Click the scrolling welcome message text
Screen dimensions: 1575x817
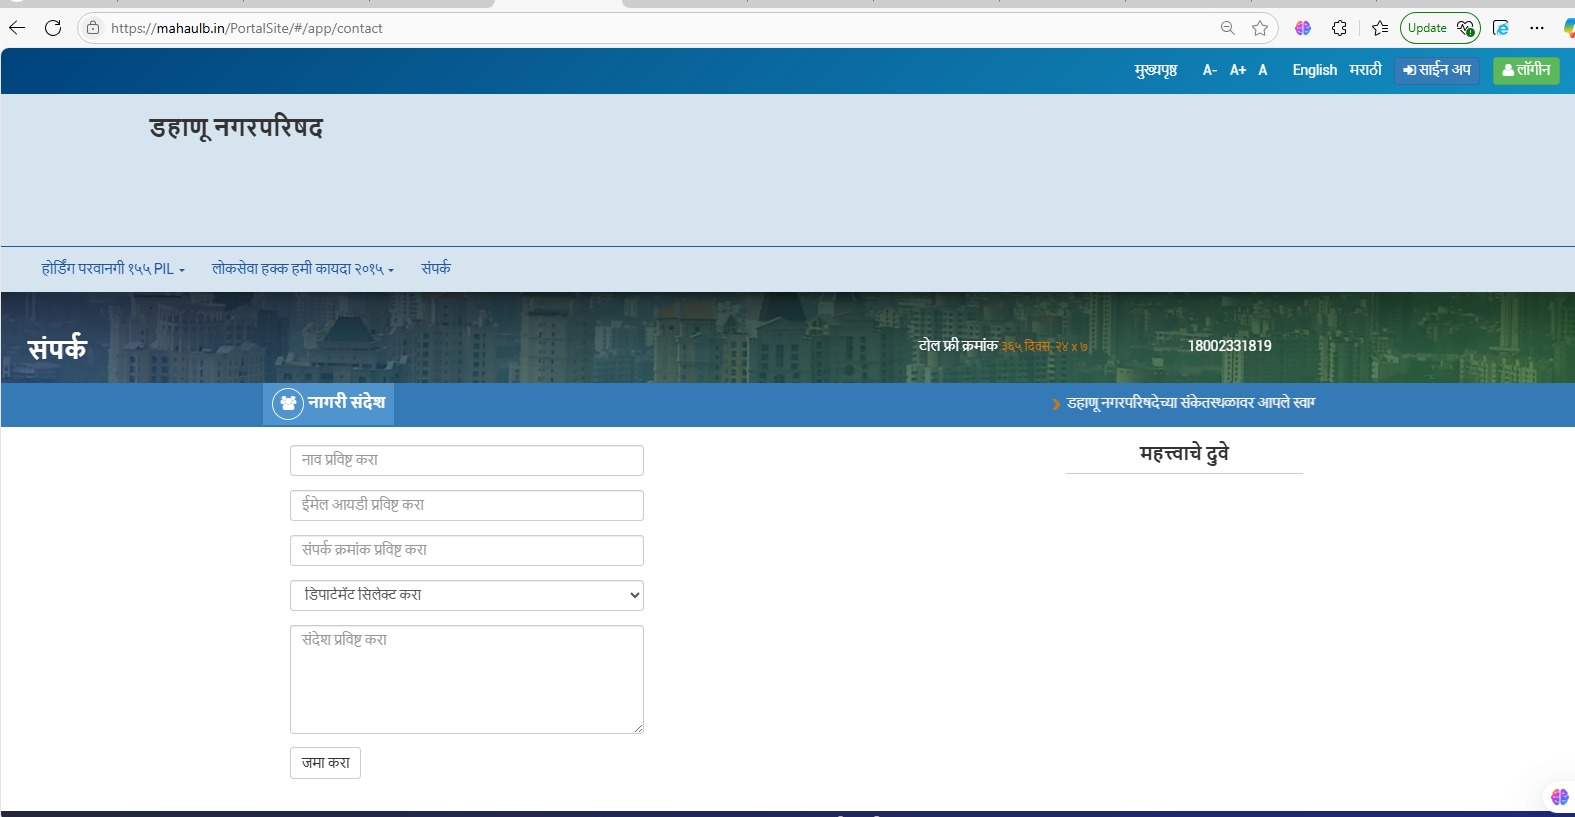click(1191, 403)
